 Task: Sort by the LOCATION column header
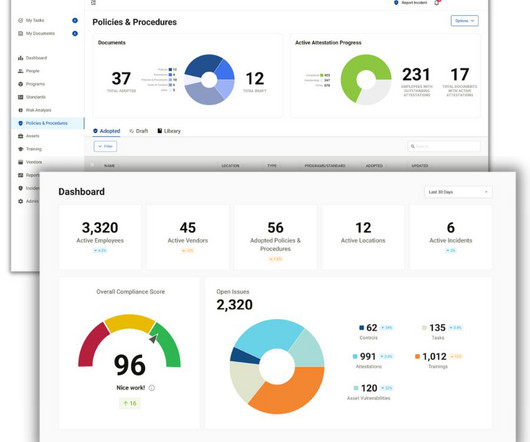point(230,166)
